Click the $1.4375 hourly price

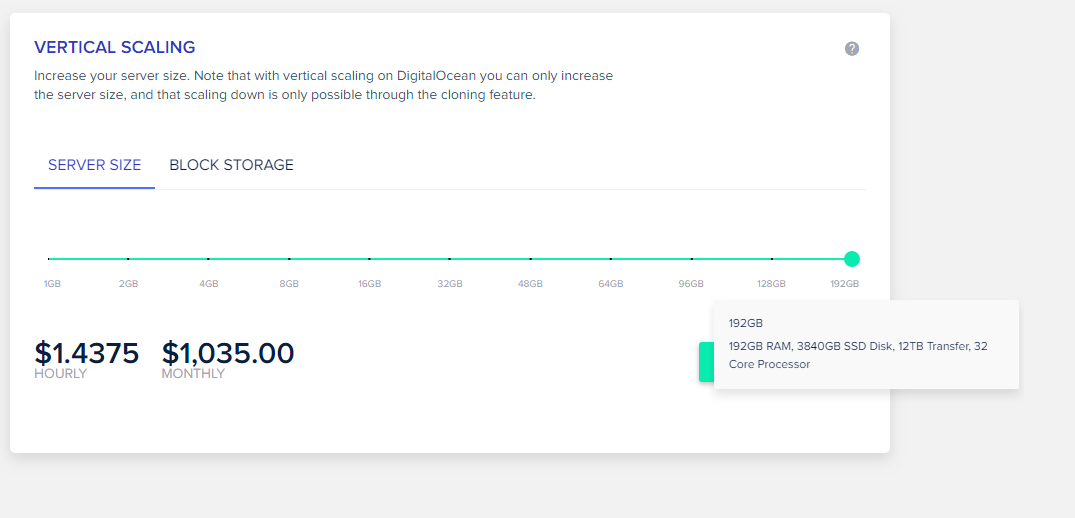point(86,353)
